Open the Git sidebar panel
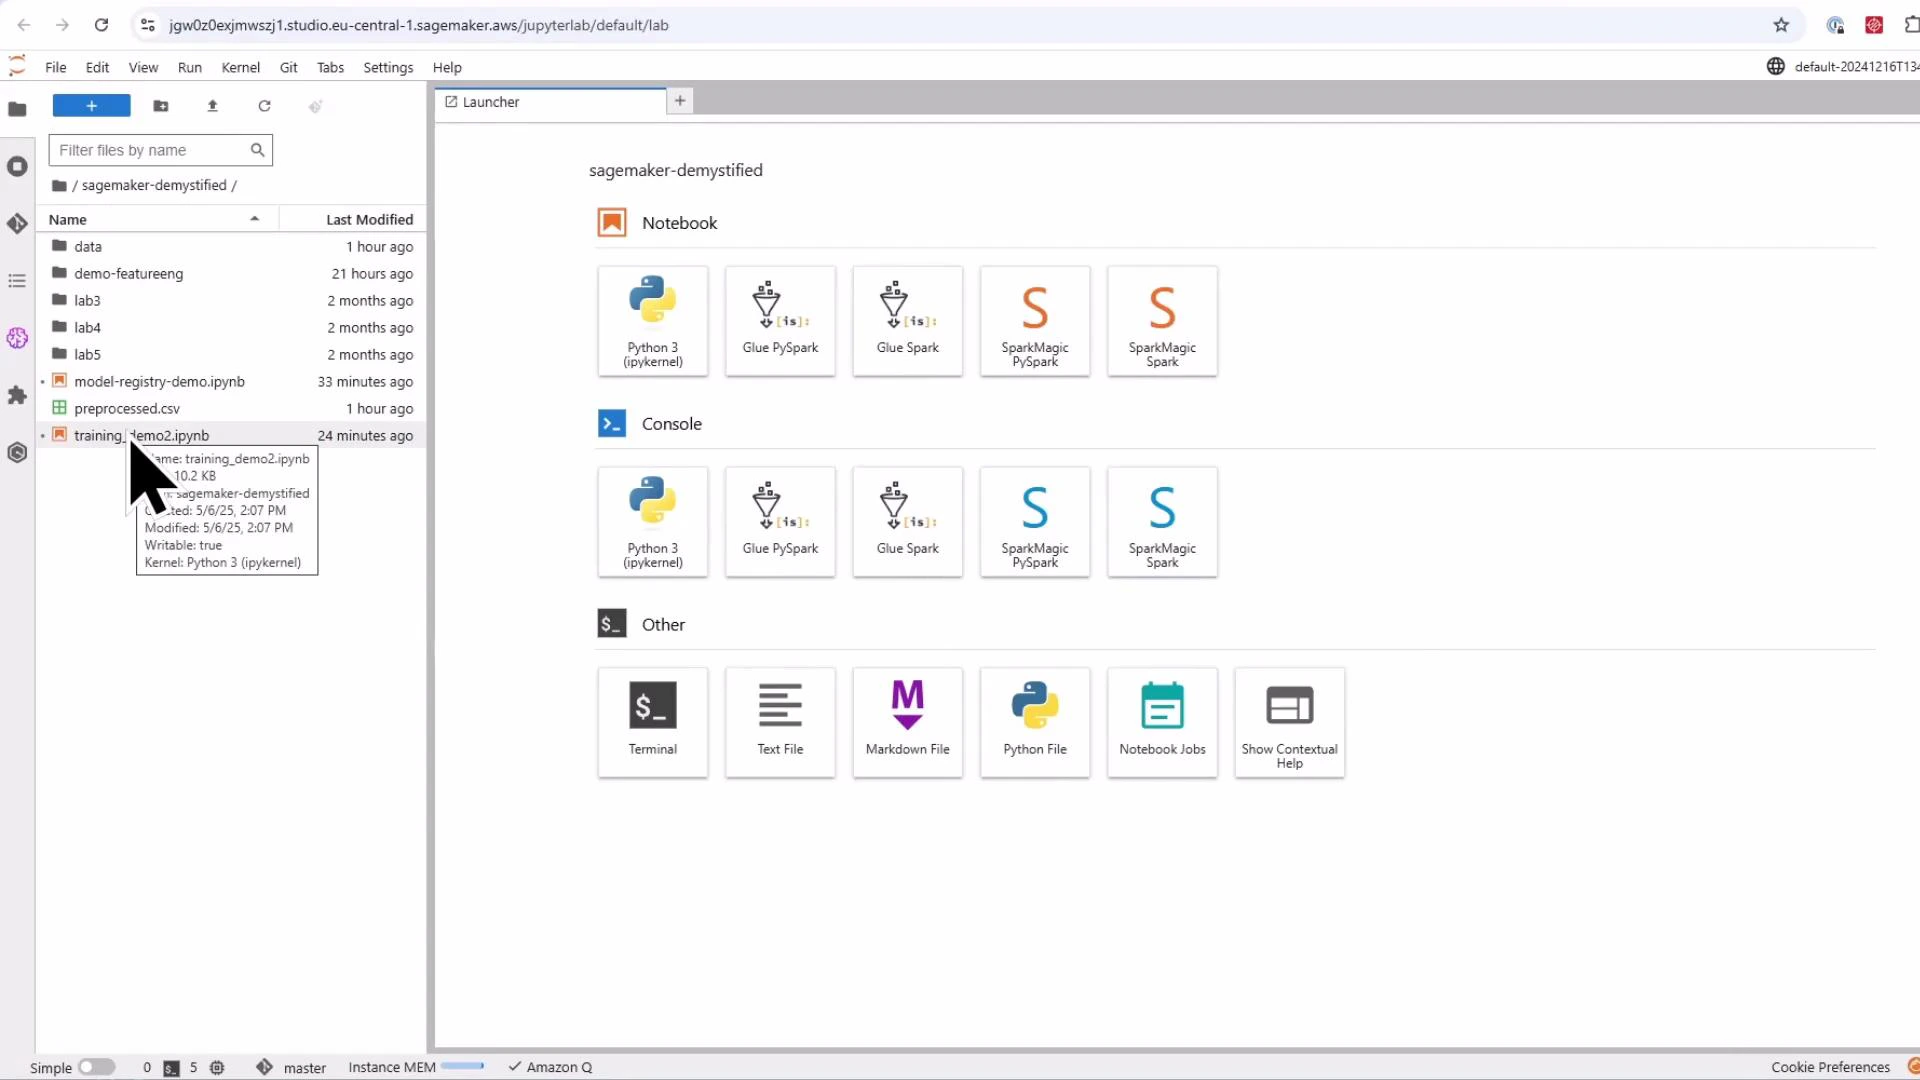1920x1080 pixels. [x=17, y=223]
